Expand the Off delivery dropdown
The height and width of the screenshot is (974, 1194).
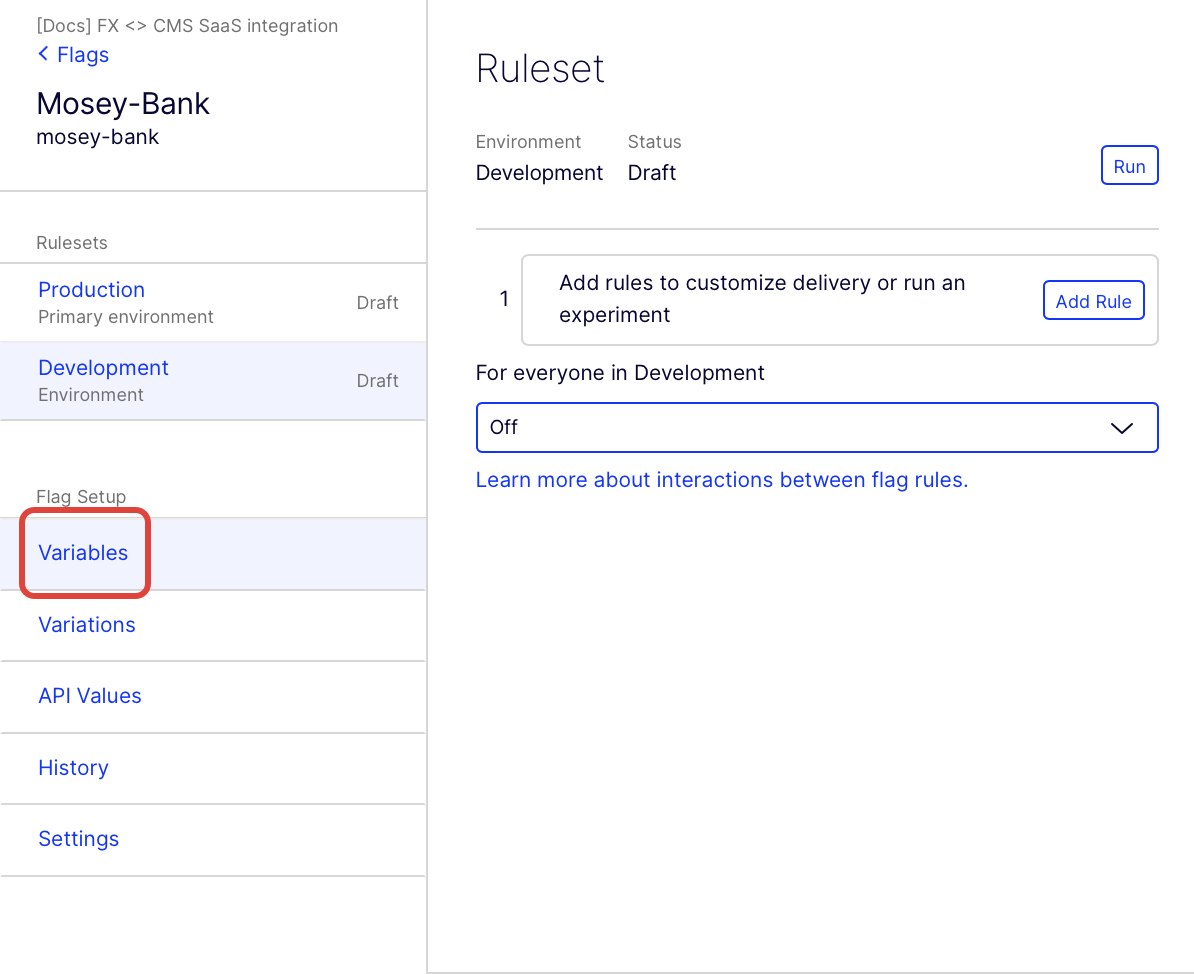pos(817,427)
